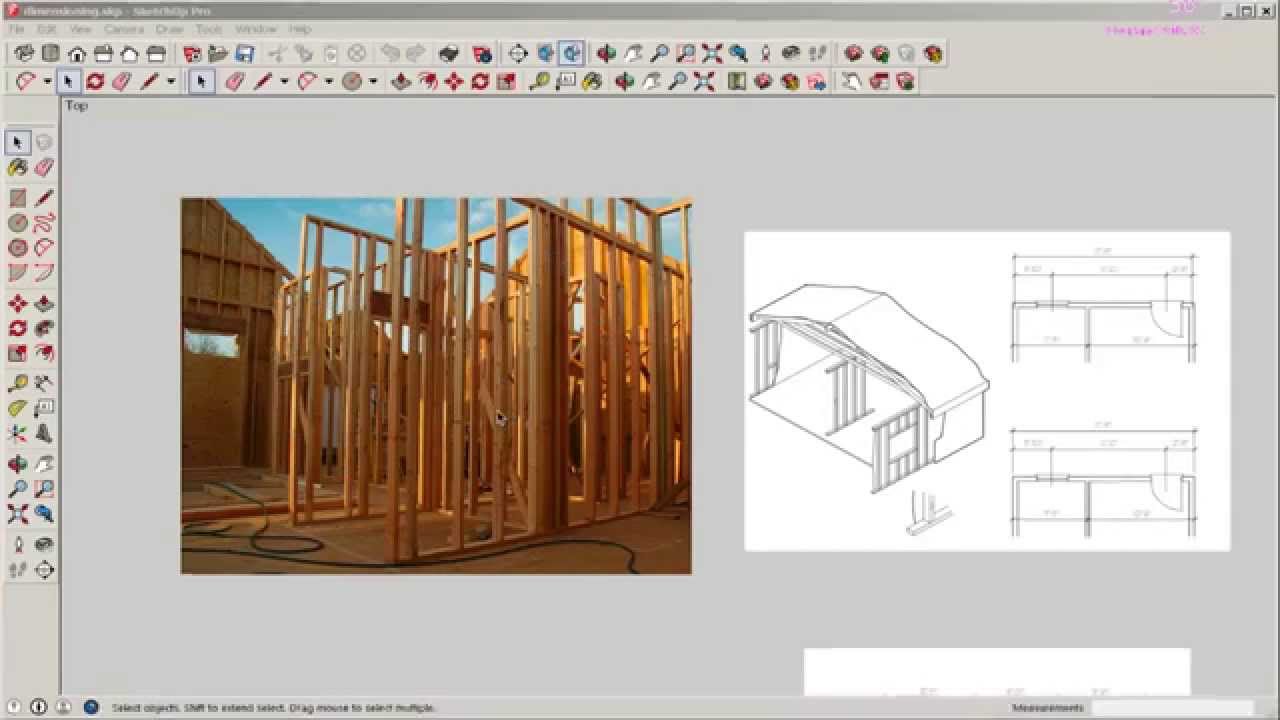Choose the Paint Bucket tool in left toolbox
The image size is (1280, 720).
tap(18, 167)
